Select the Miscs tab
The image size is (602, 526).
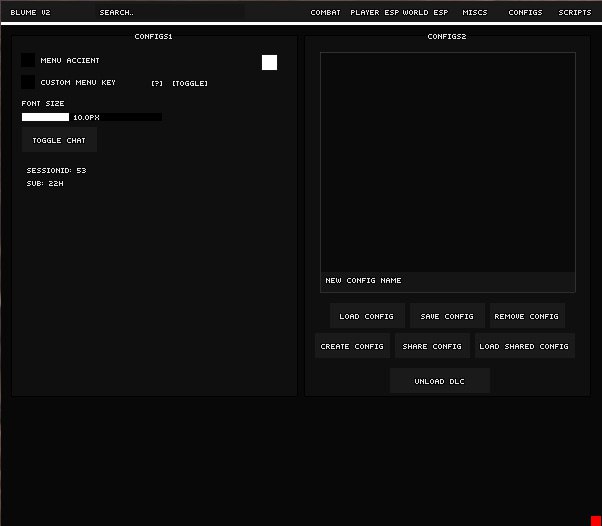(x=475, y=13)
